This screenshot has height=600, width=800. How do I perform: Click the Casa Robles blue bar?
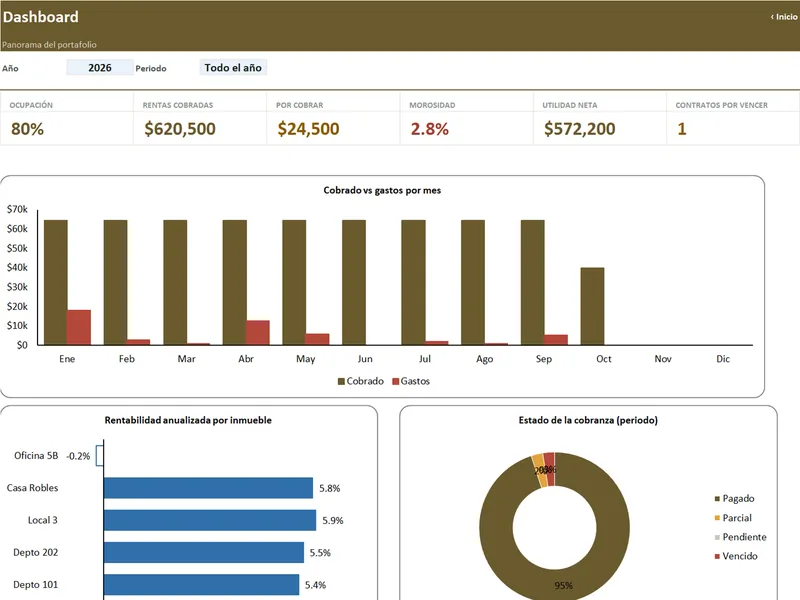(x=208, y=488)
